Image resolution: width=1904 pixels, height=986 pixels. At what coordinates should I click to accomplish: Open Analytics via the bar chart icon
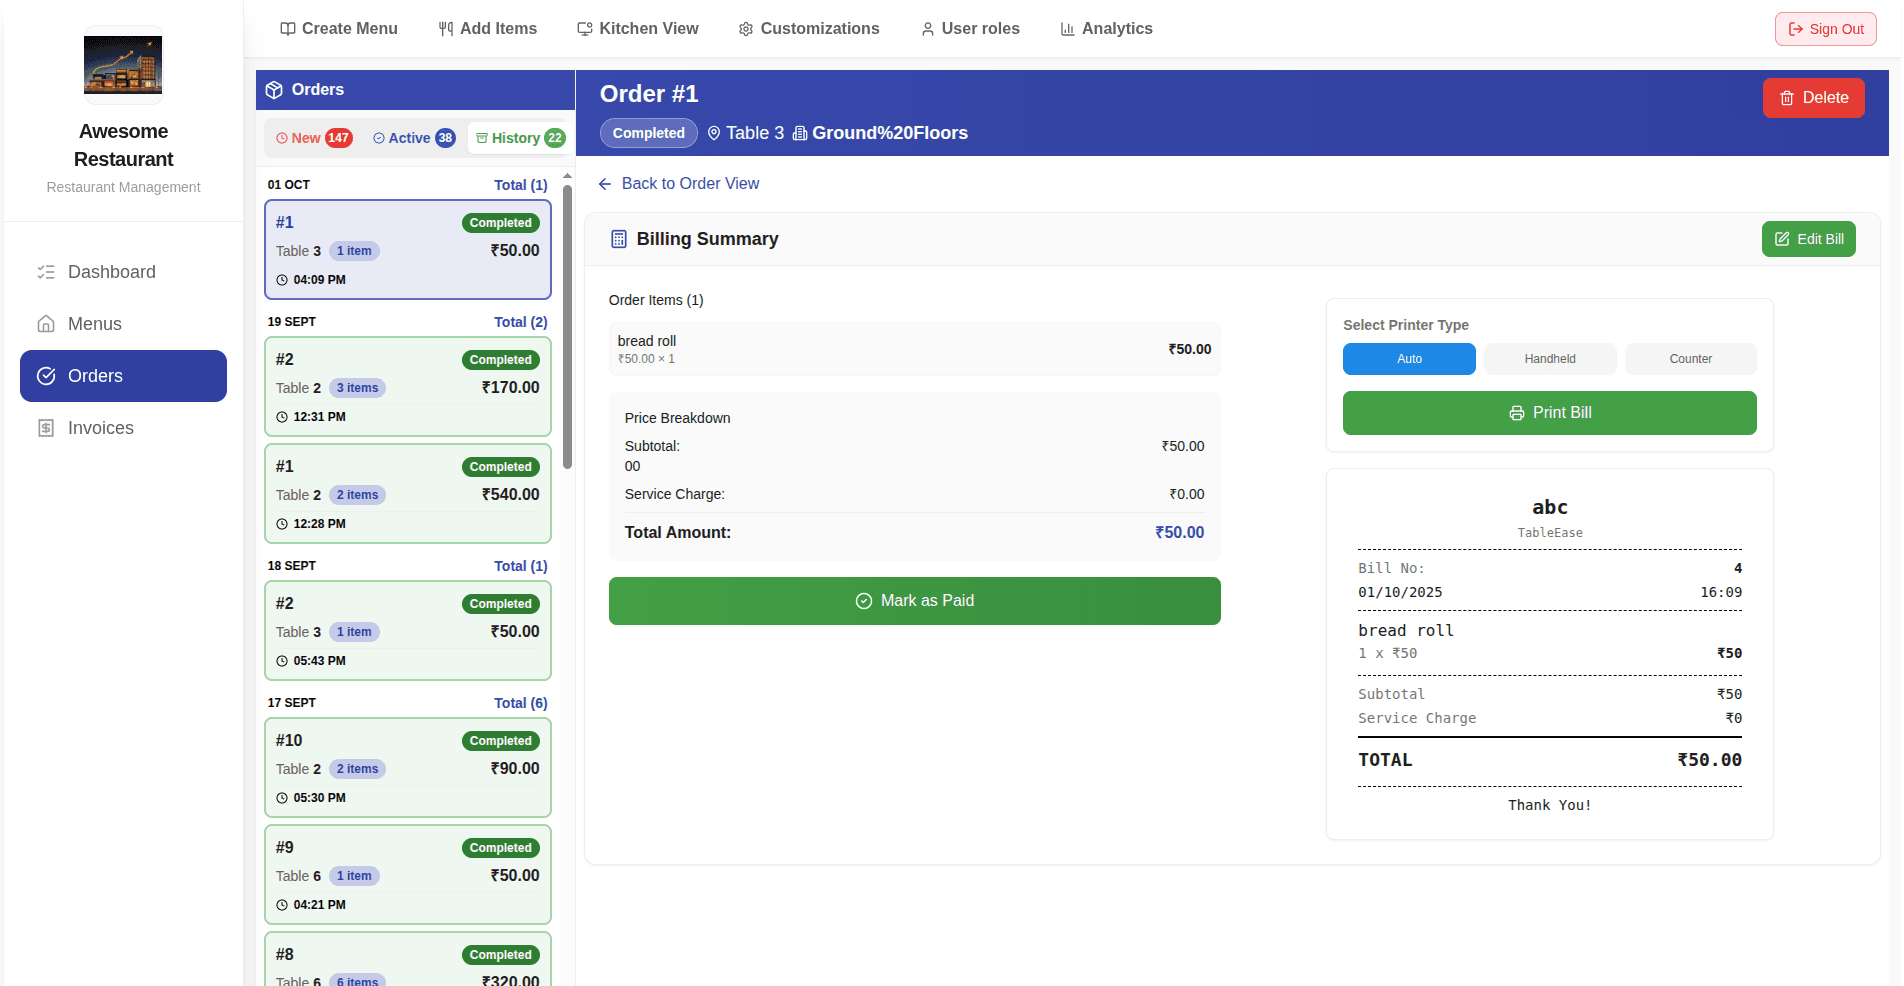[x=1065, y=29]
